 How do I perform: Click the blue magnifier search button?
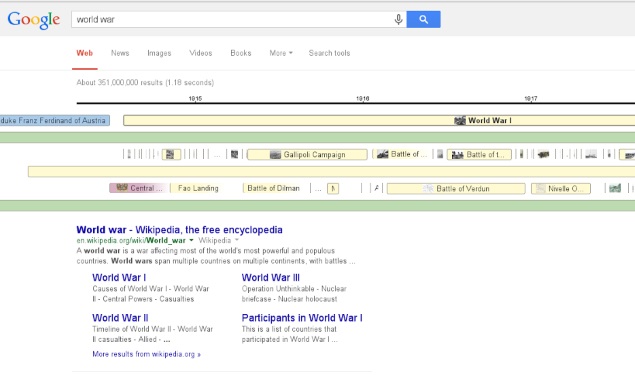[423, 19]
